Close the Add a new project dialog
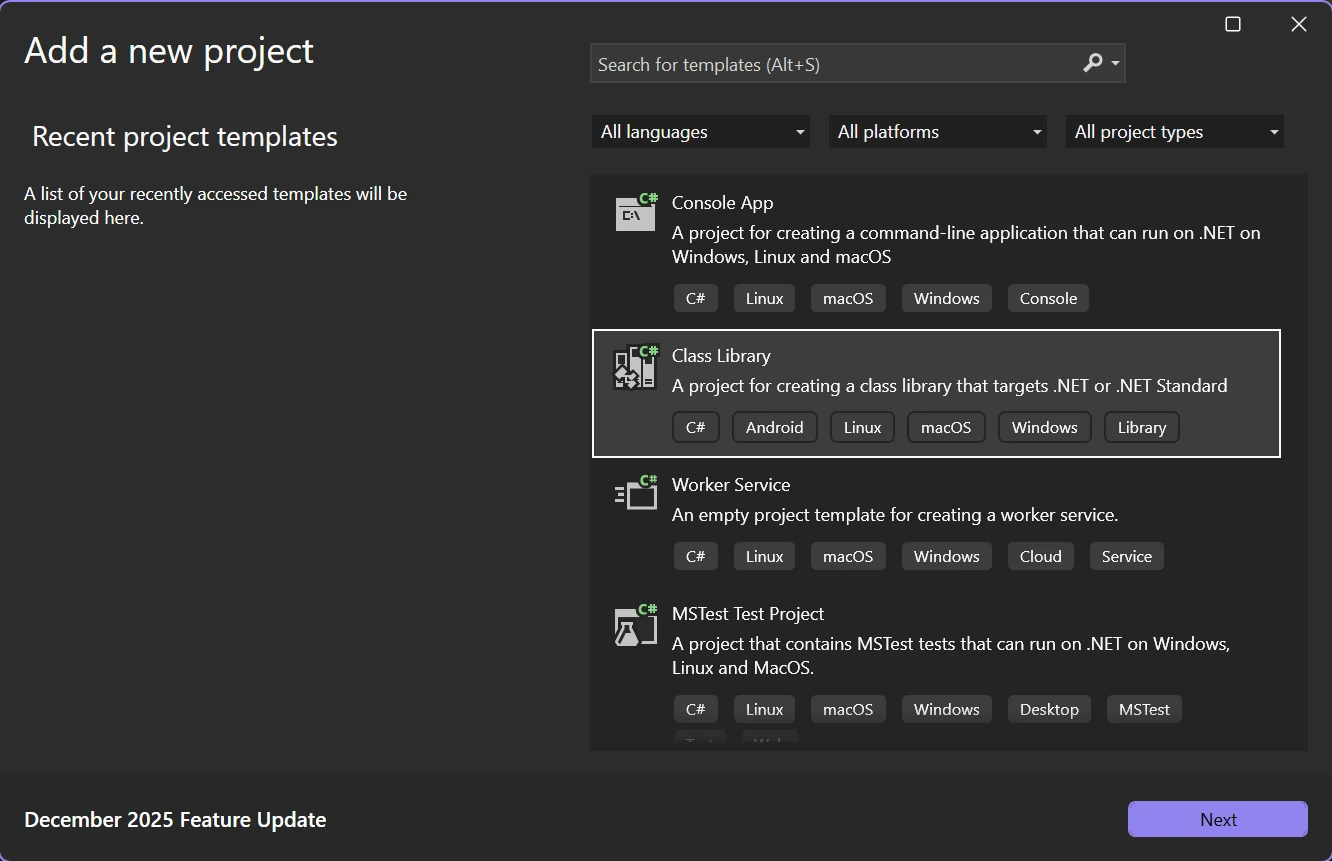 coord(1299,24)
